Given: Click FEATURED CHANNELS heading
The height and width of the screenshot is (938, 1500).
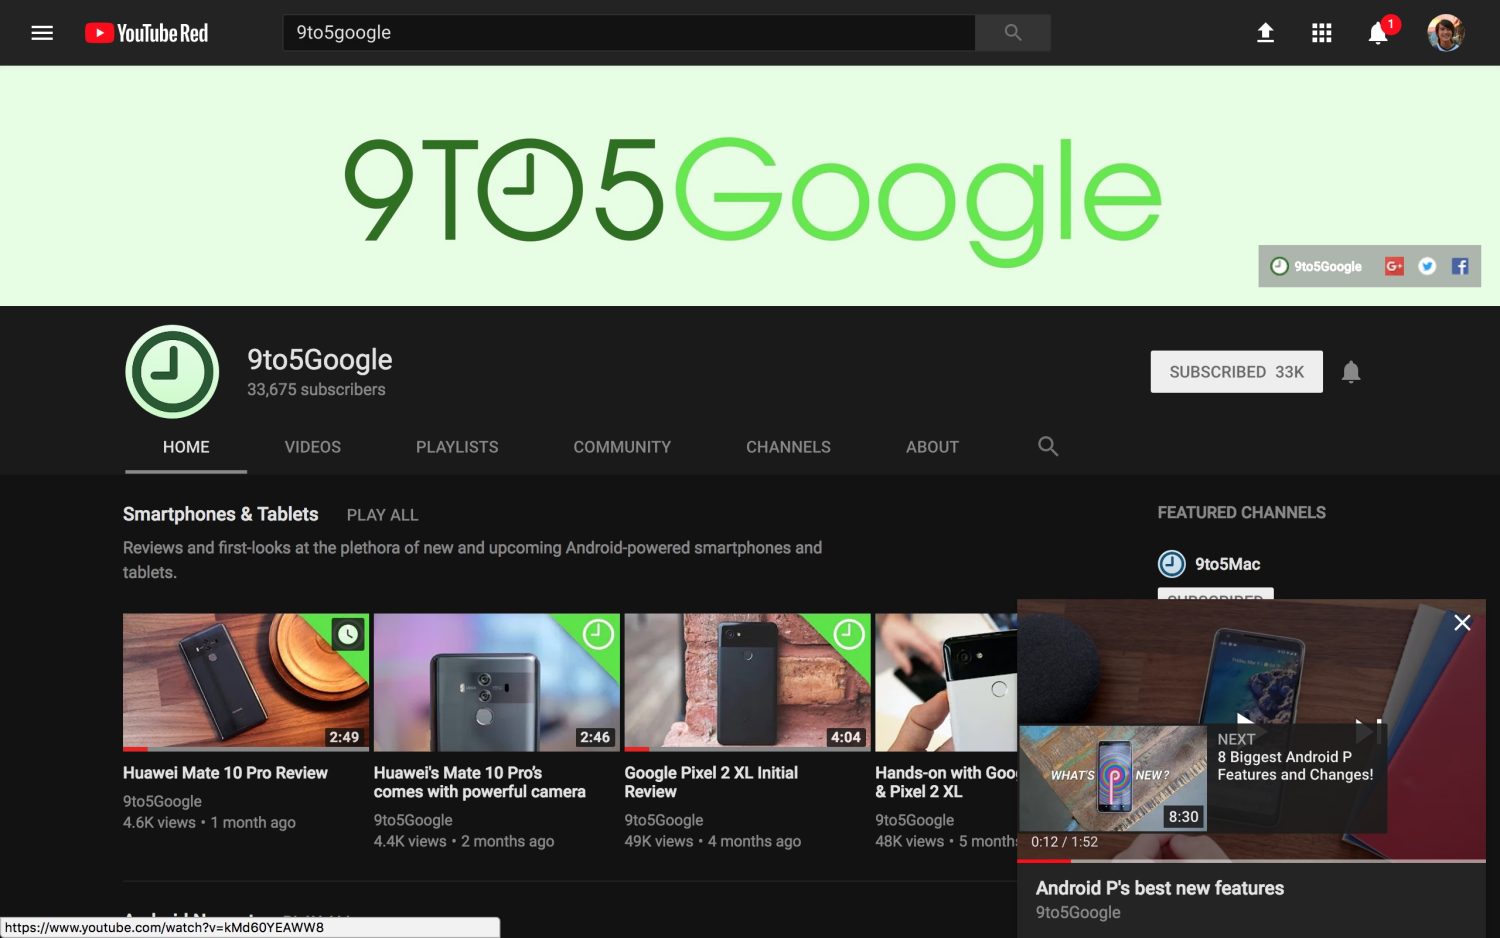Looking at the screenshot, I should (1241, 513).
